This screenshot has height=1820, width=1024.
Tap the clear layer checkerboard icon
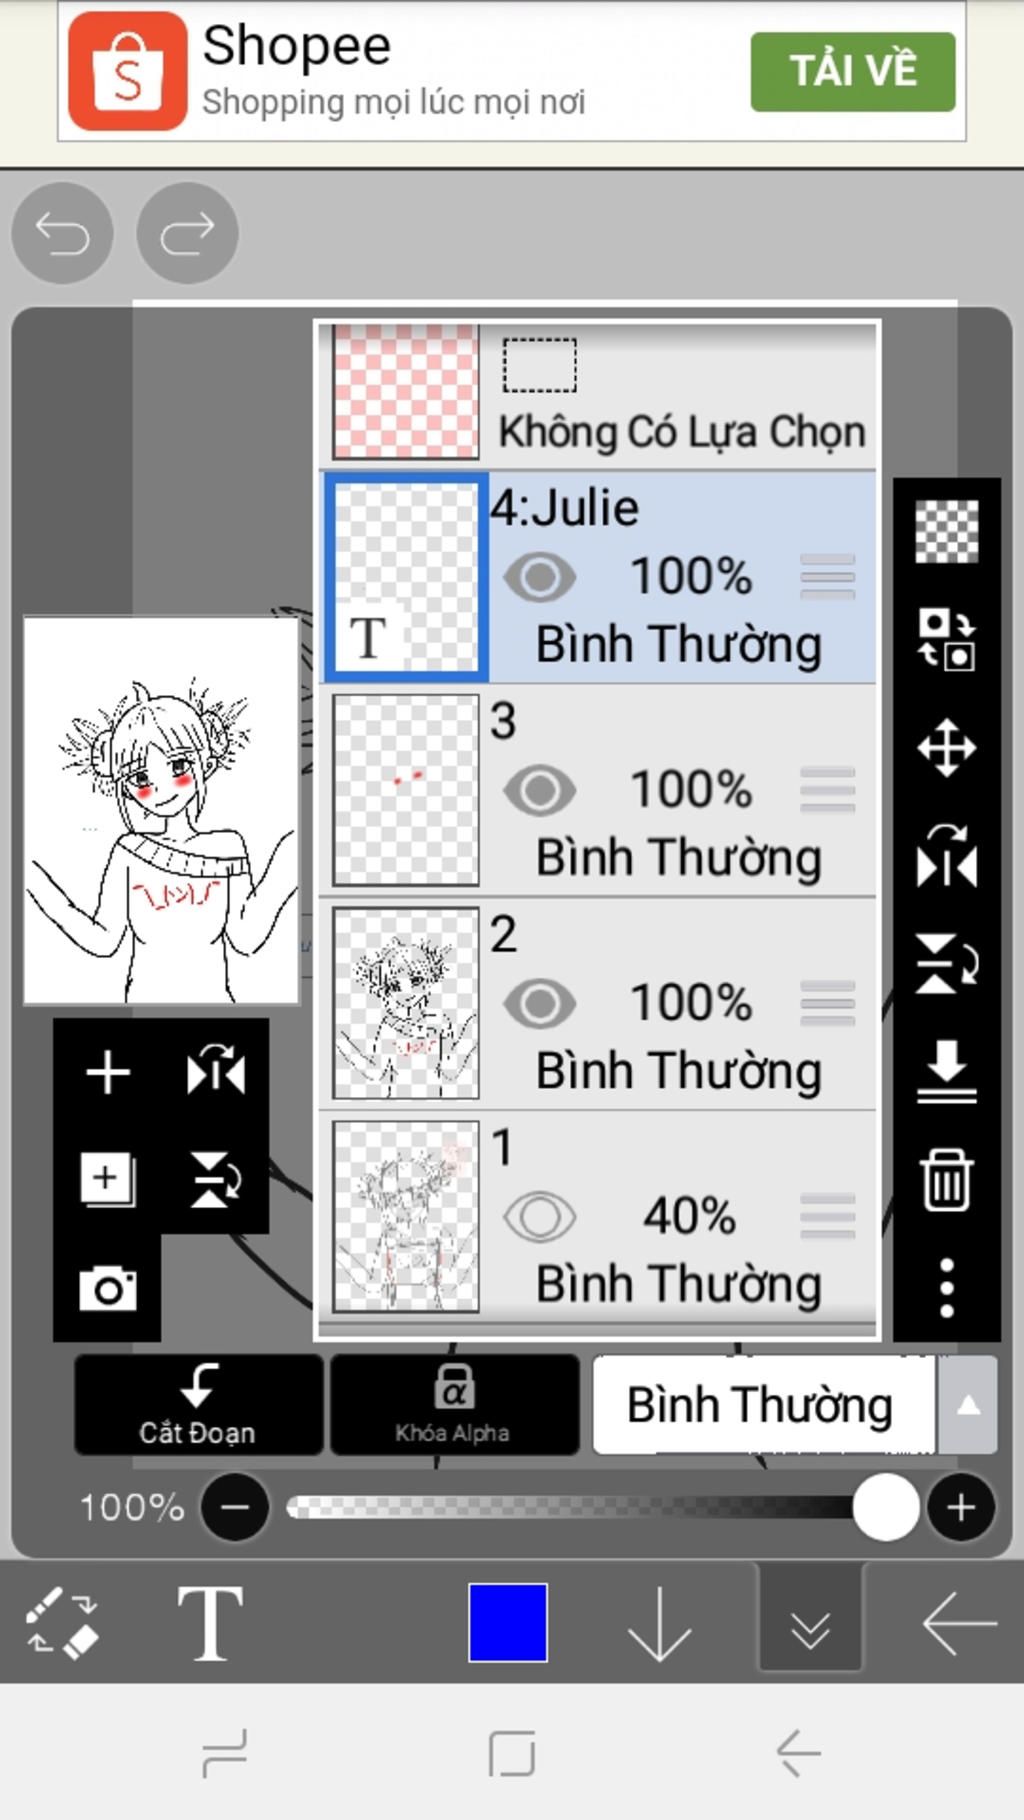click(x=946, y=531)
